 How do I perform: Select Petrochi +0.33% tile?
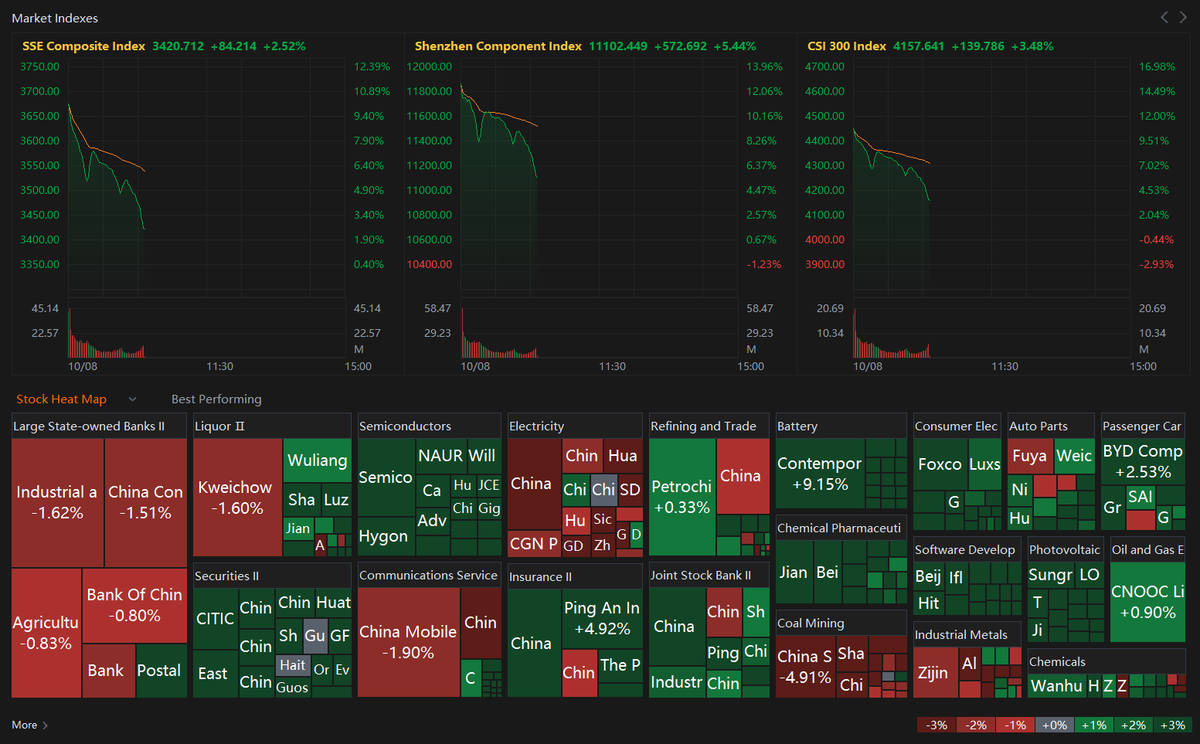click(x=681, y=497)
